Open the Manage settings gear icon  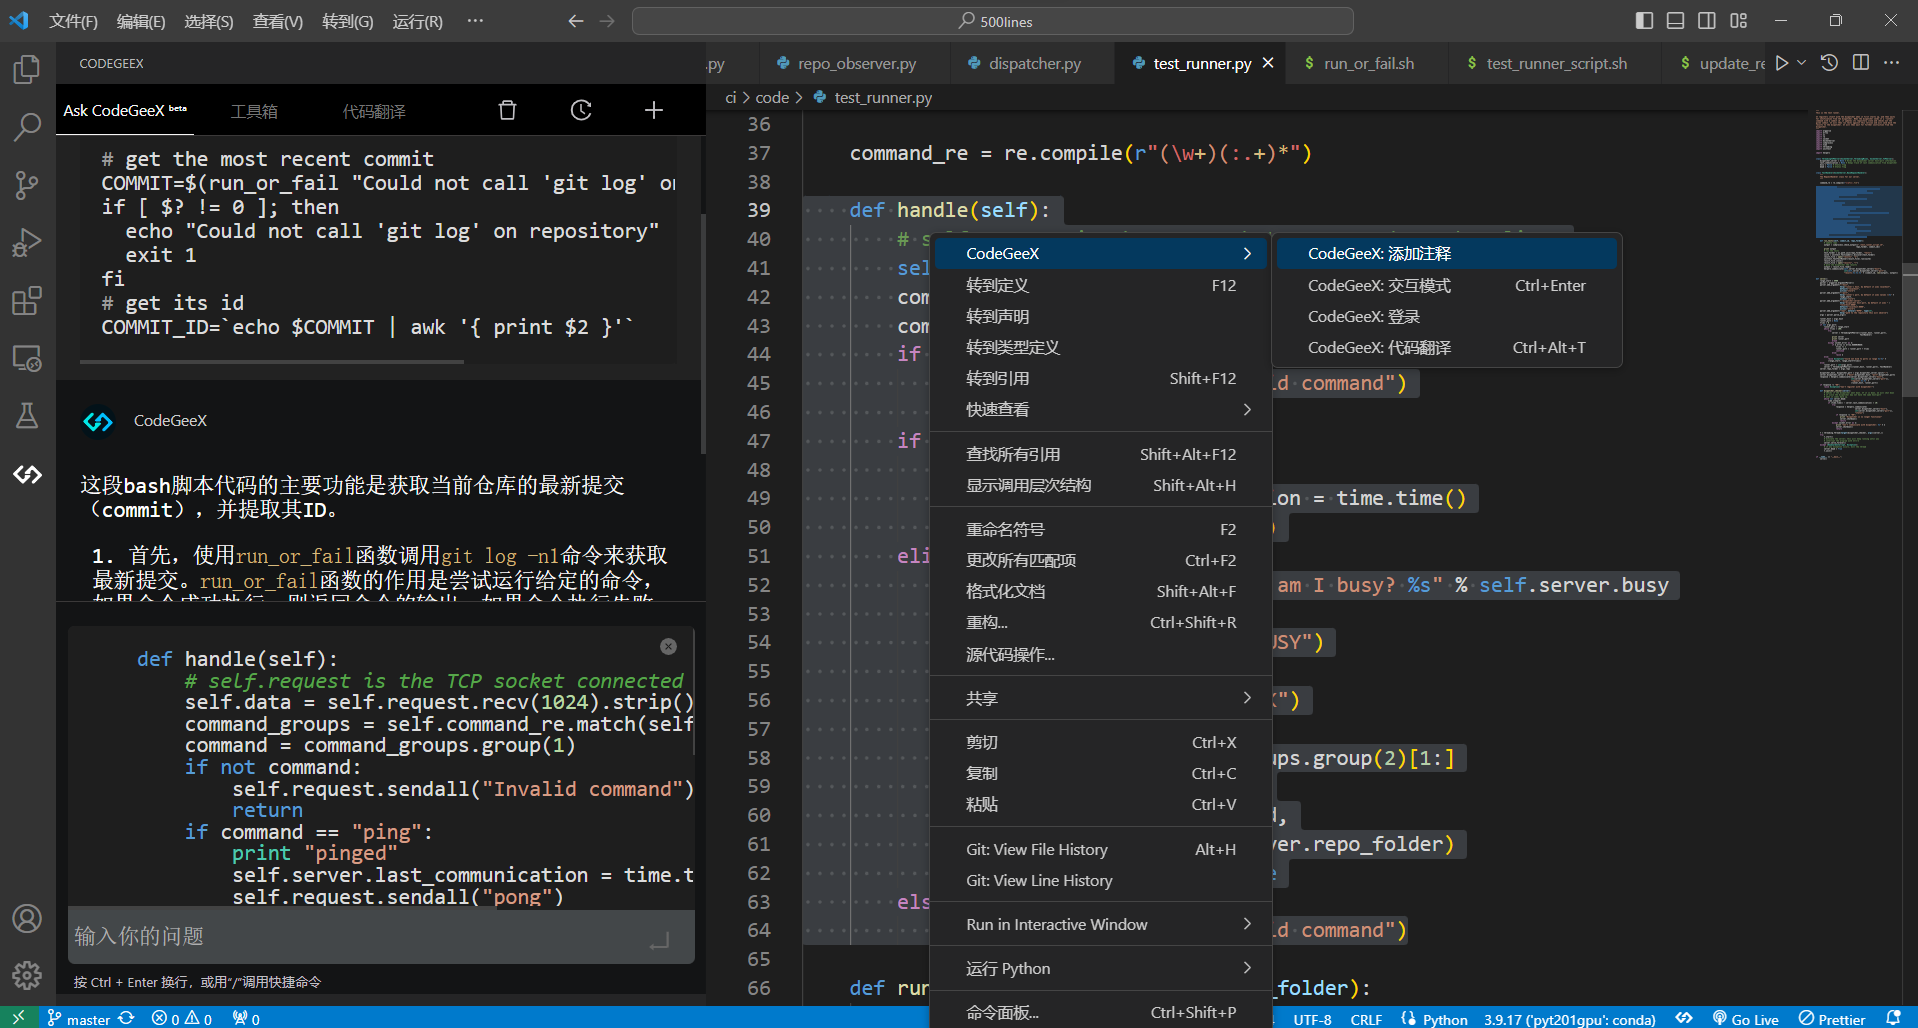(x=27, y=975)
